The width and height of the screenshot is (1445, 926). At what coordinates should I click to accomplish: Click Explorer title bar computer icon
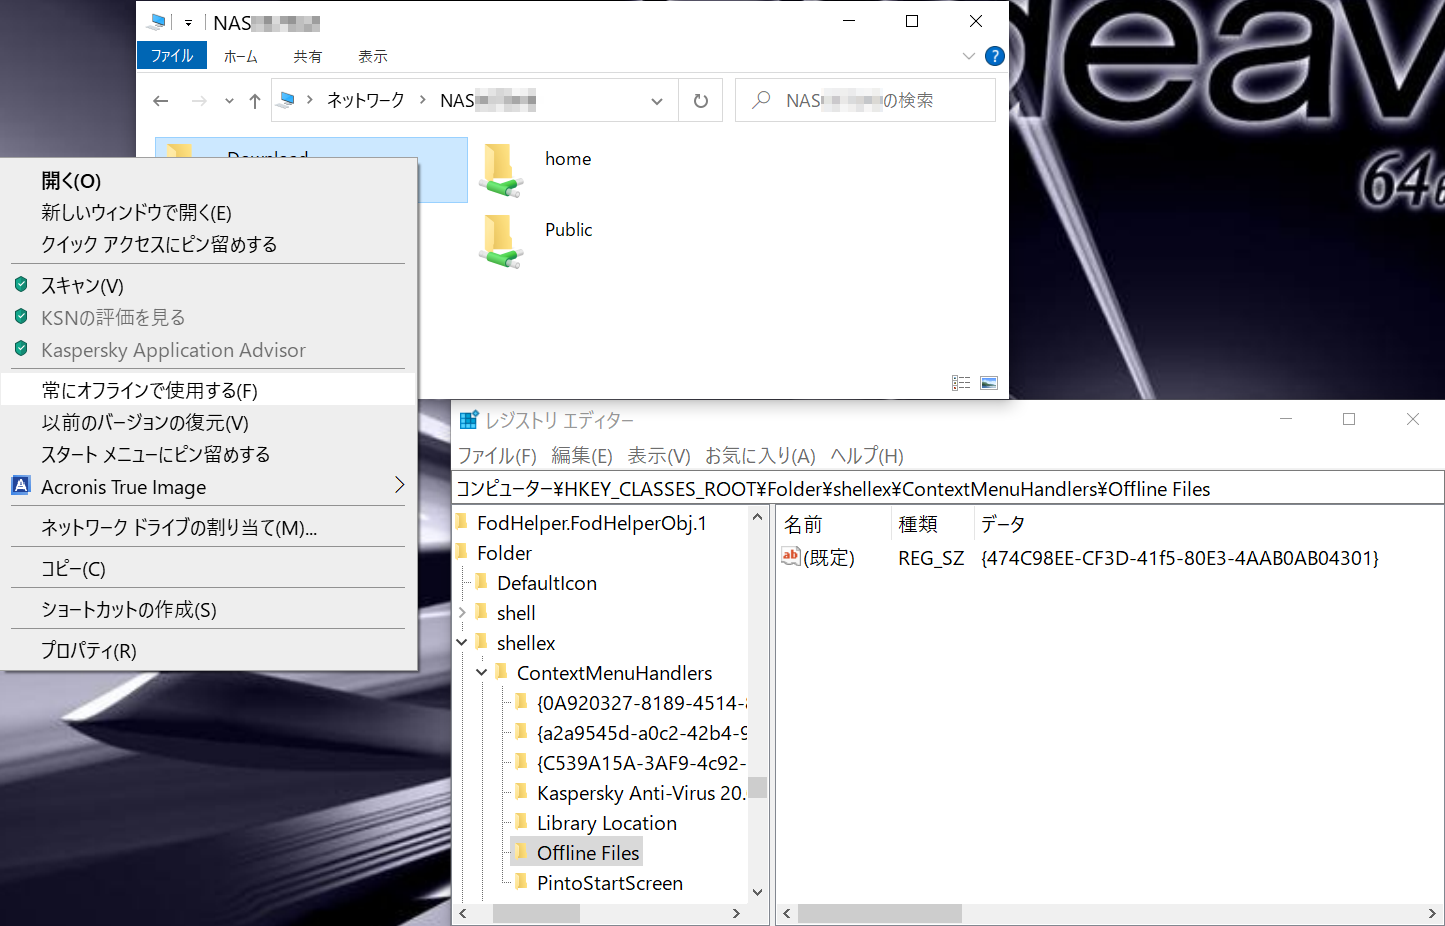(157, 22)
